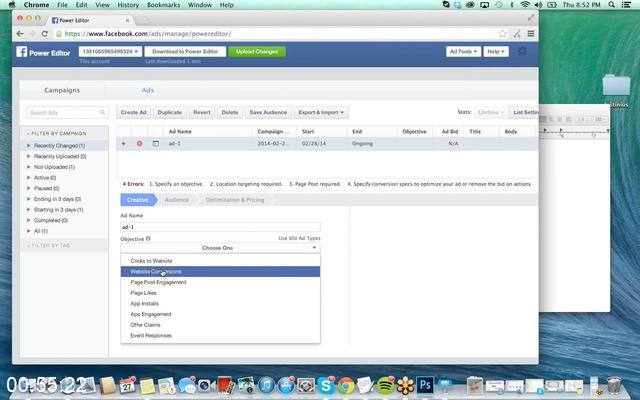Click Download to Power Editor button
This screenshot has width=640, height=400.
point(185,51)
